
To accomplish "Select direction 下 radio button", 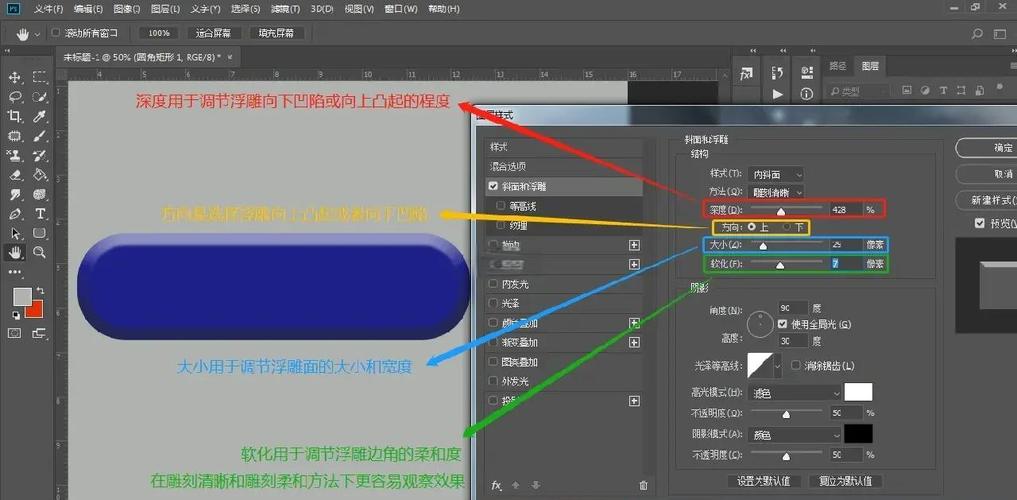I will [787, 228].
